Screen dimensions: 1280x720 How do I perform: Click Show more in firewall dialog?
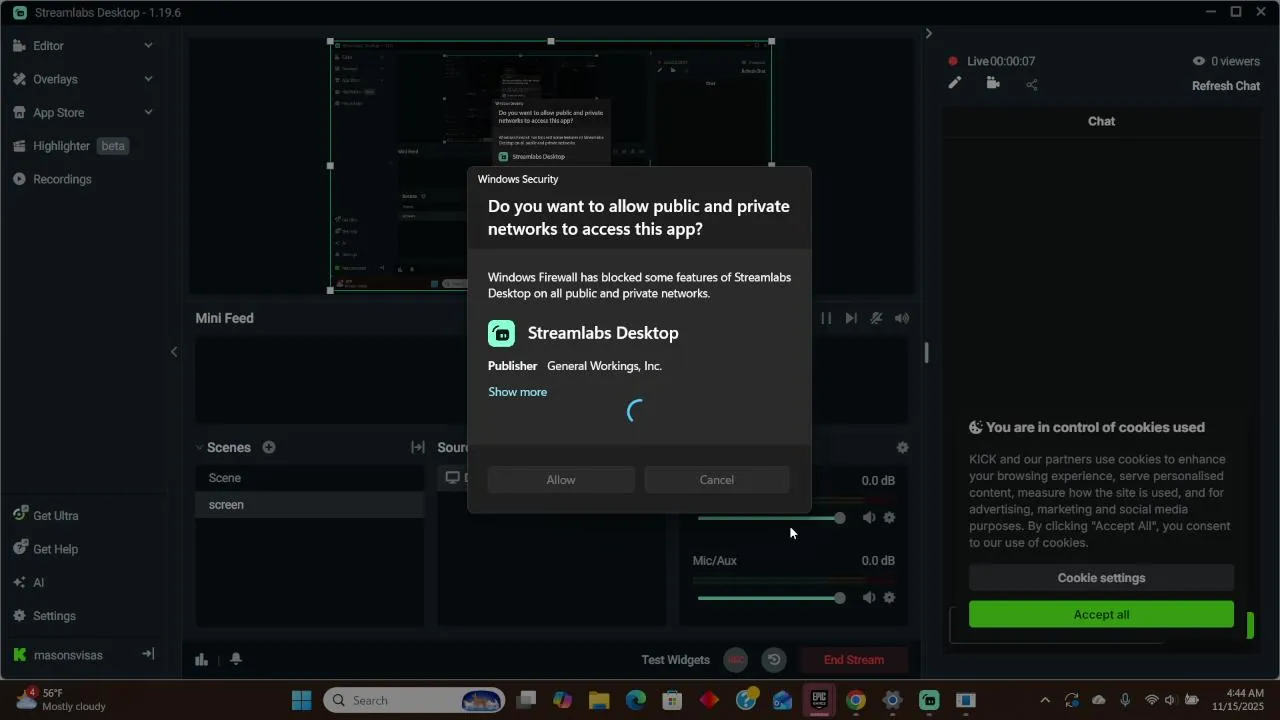tap(517, 392)
